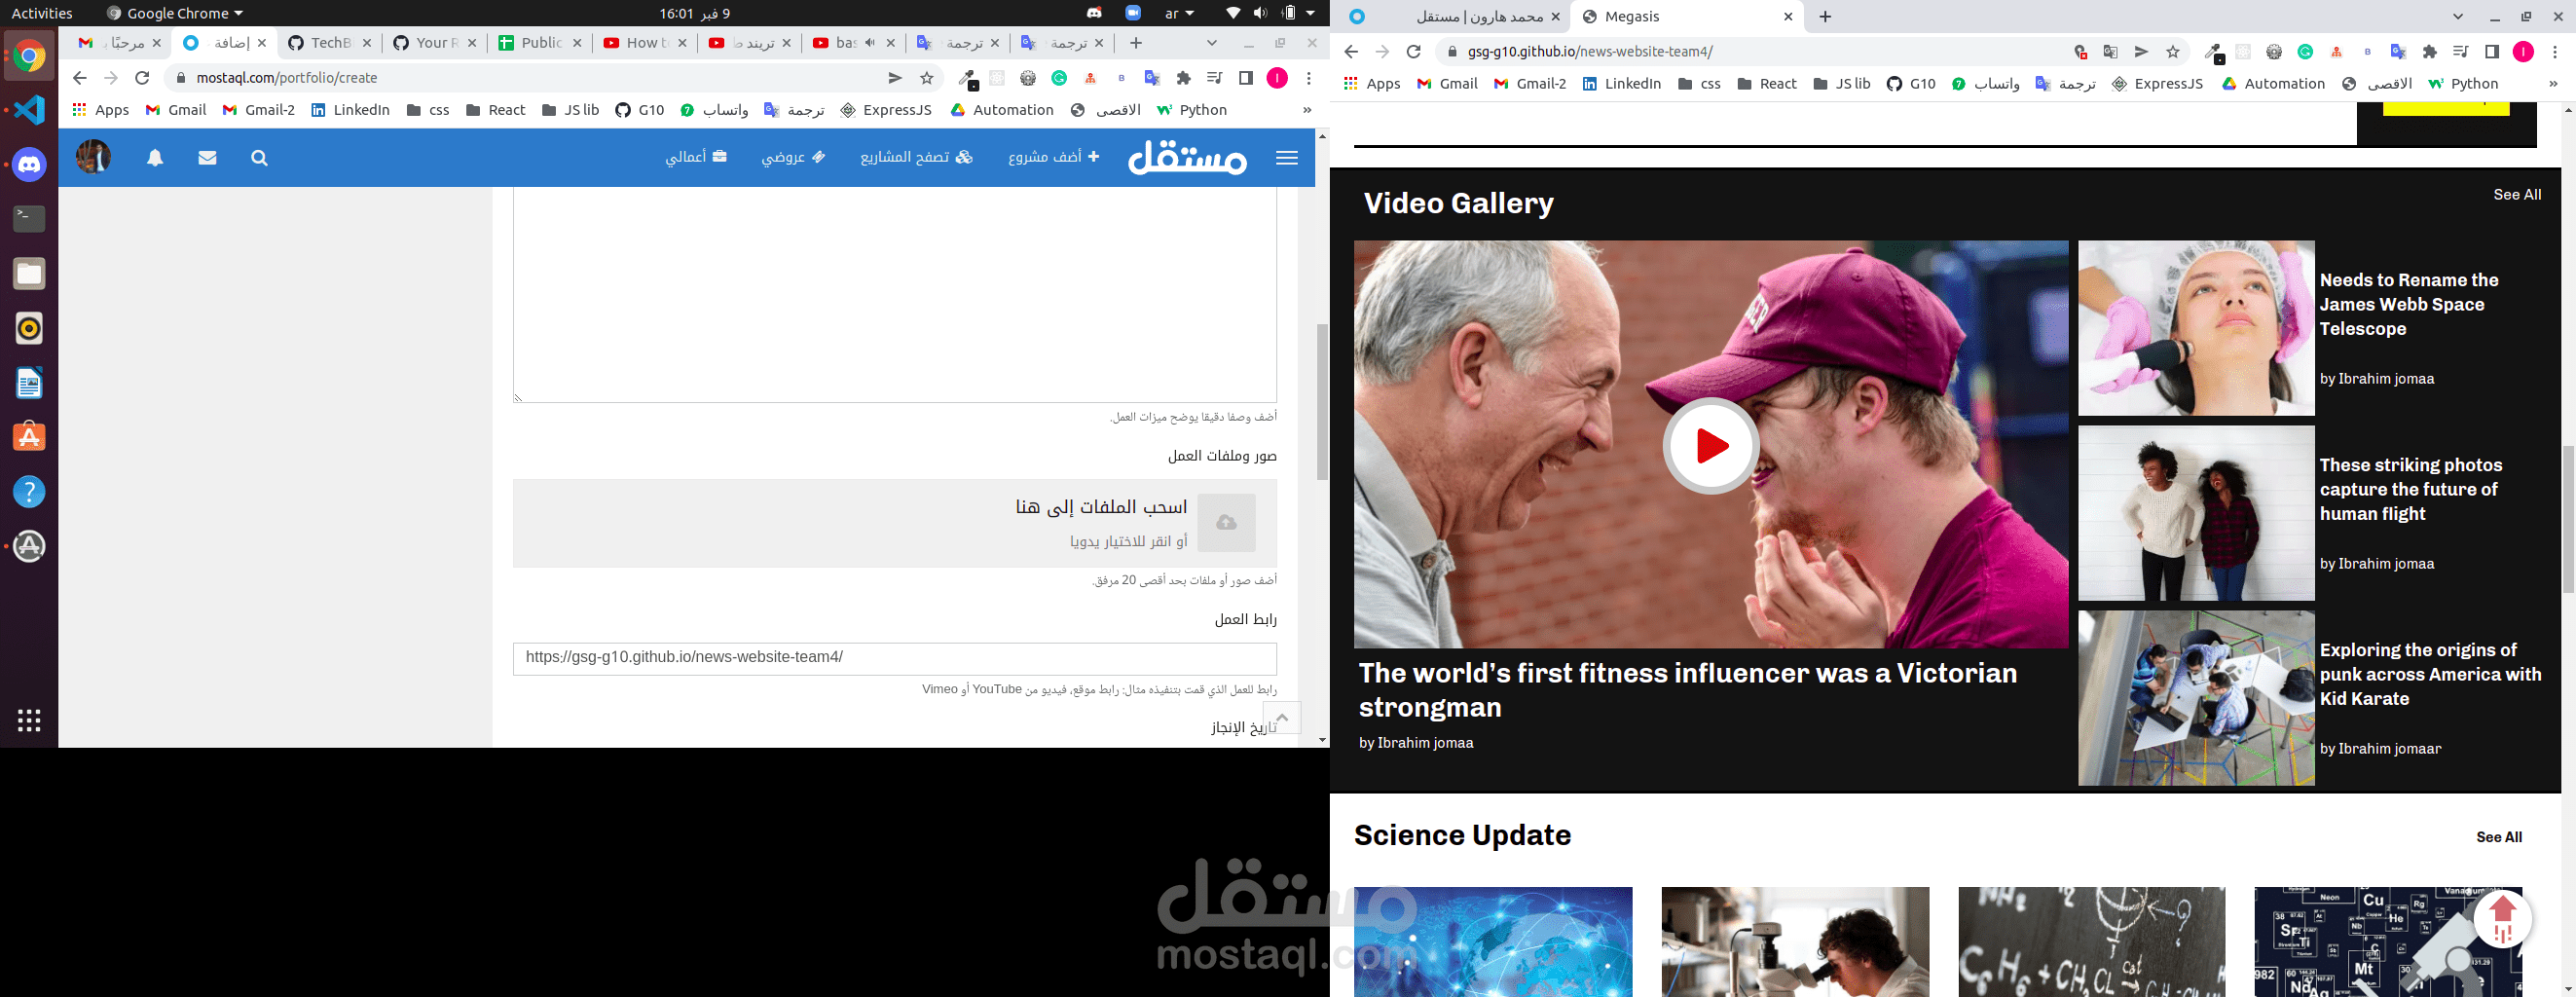Open the Mostaql hamburger menu

[1287, 158]
